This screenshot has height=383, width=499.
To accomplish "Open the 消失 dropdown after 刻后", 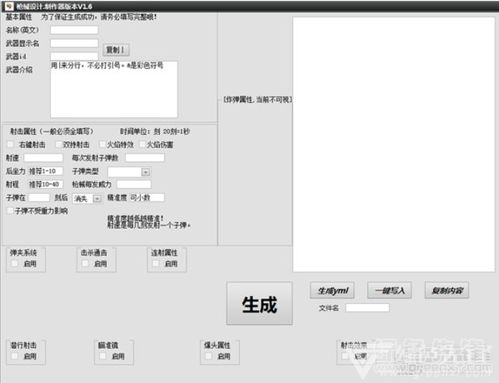I will [97, 199].
